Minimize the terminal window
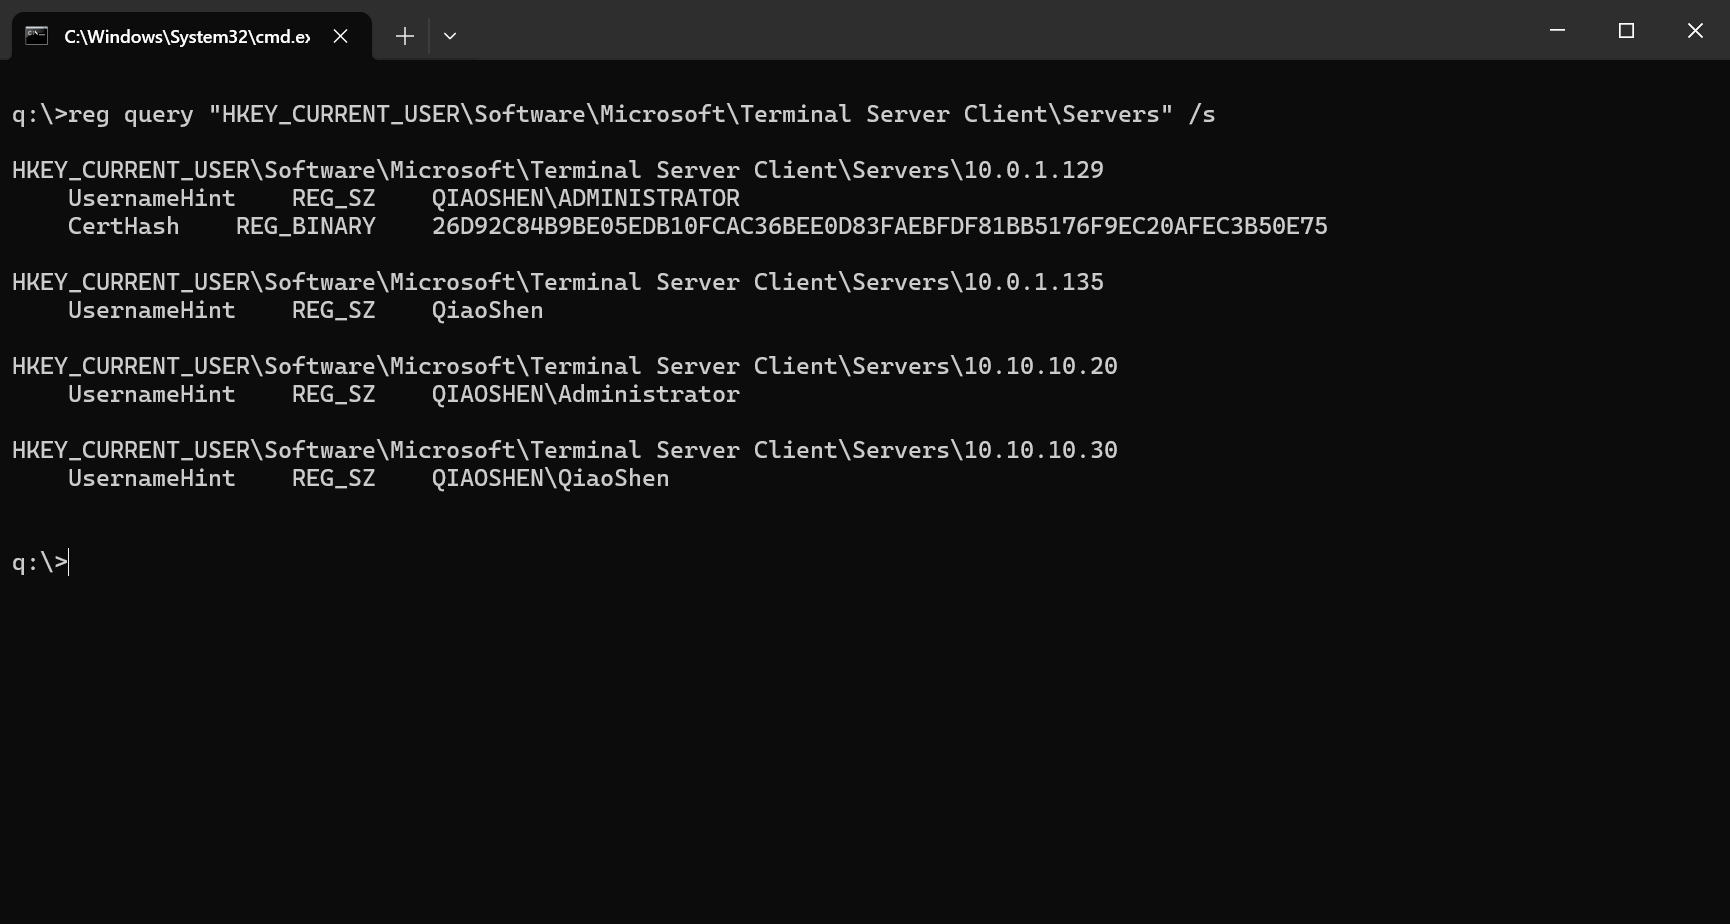The image size is (1730, 924). pyautogui.click(x=1557, y=31)
